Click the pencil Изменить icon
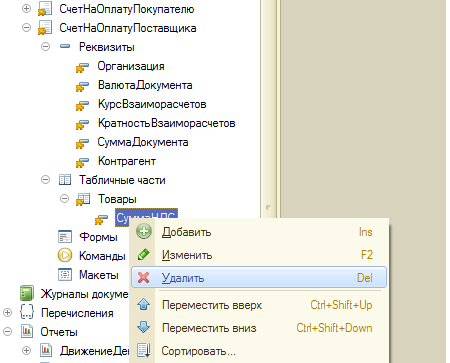The height and width of the screenshot is (363, 450). tap(144, 255)
